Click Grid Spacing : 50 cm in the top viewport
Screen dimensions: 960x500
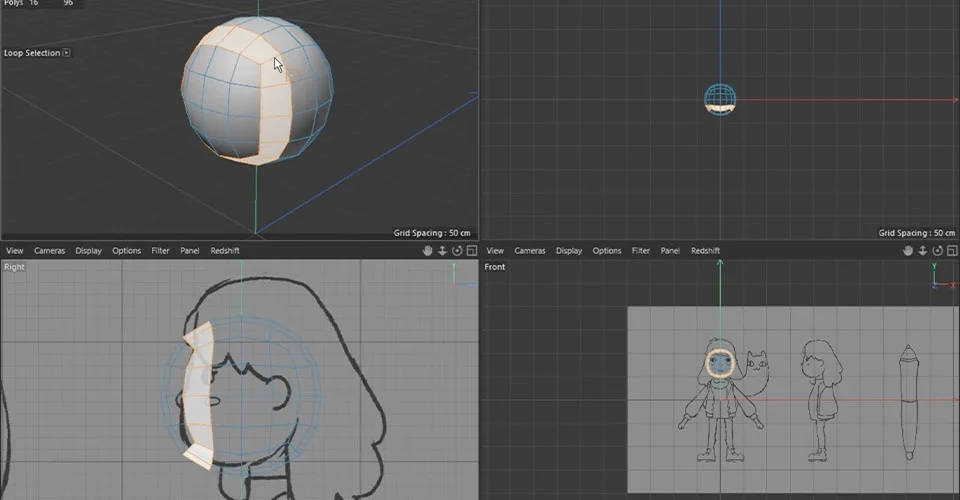[917, 233]
